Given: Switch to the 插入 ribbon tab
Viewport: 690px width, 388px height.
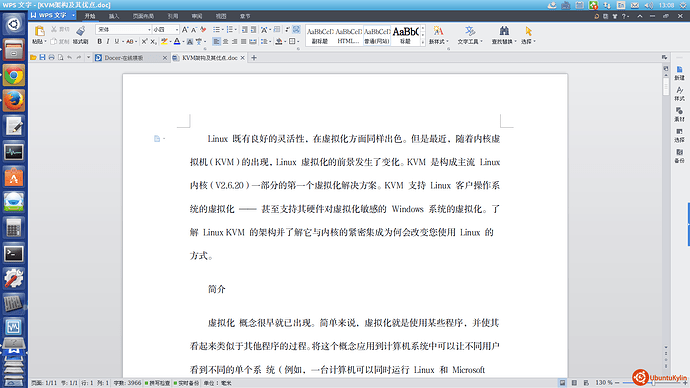Looking at the screenshot, I should [x=114, y=16].
